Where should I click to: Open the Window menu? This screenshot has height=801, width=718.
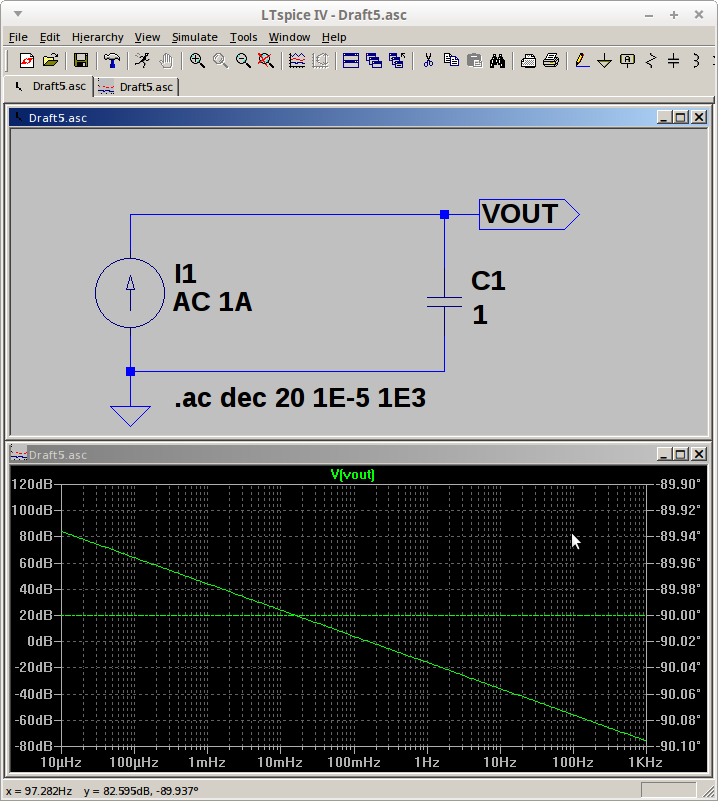[289, 37]
